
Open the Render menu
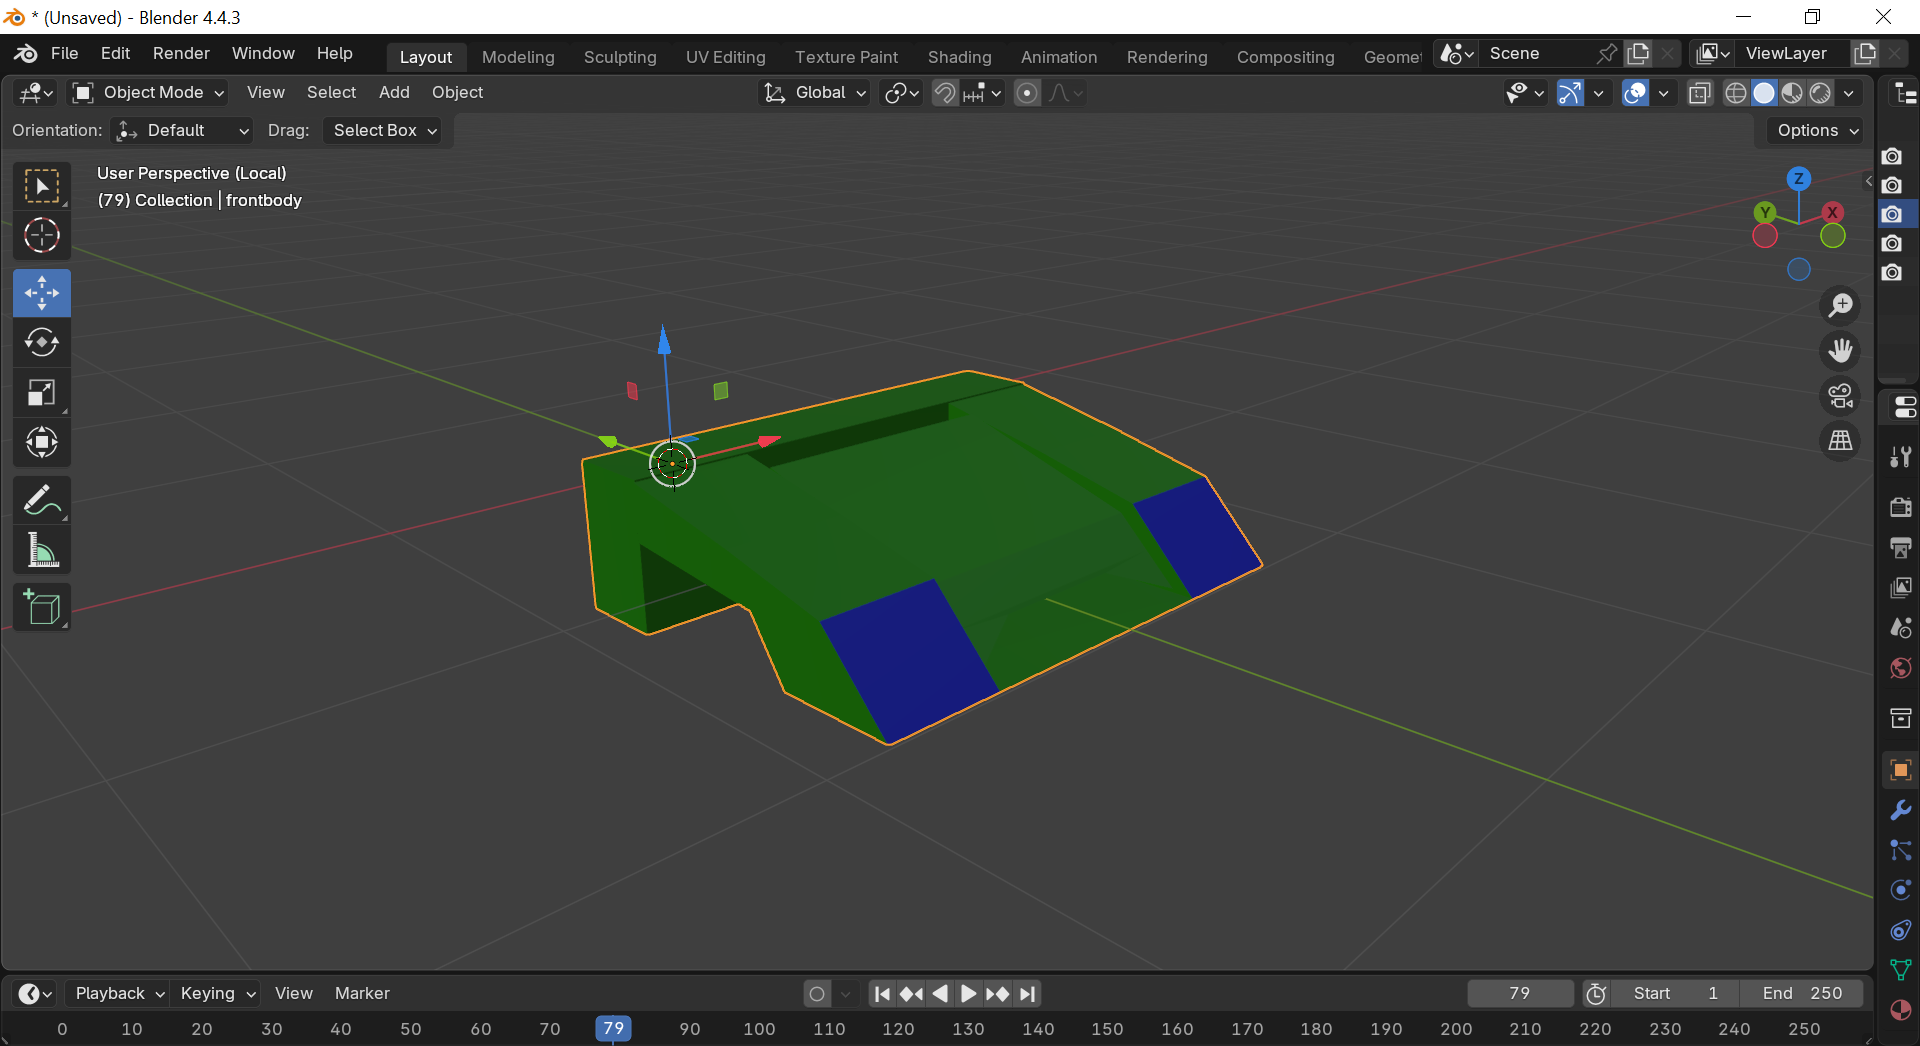click(x=181, y=53)
